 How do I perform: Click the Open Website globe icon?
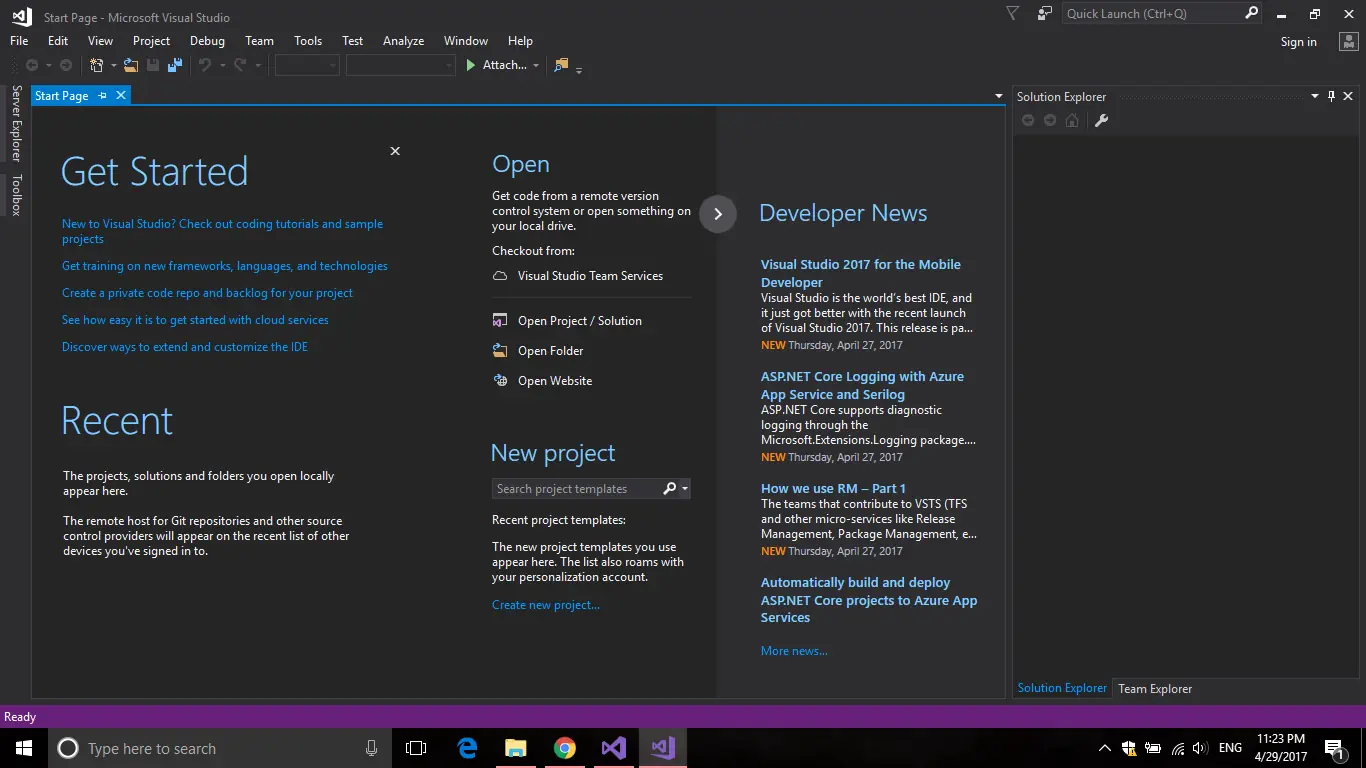click(500, 381)
